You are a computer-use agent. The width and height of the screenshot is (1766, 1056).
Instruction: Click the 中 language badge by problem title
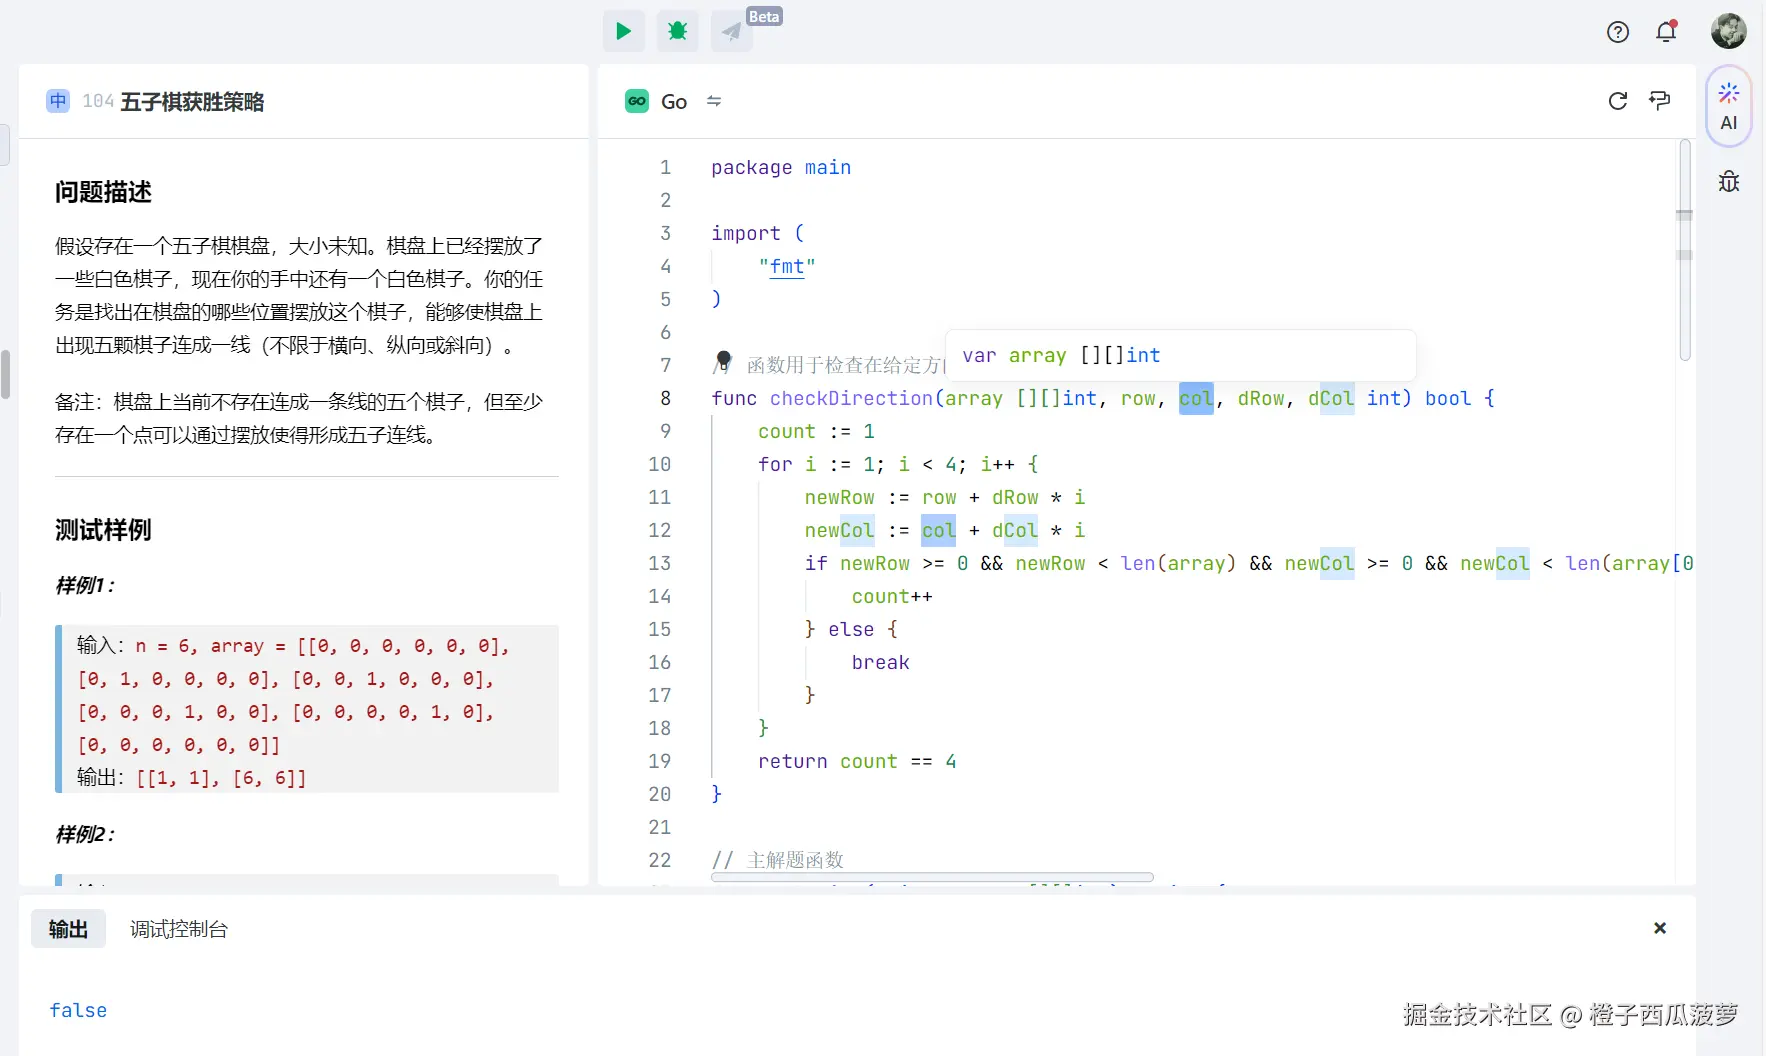click(x=58, y=101)
